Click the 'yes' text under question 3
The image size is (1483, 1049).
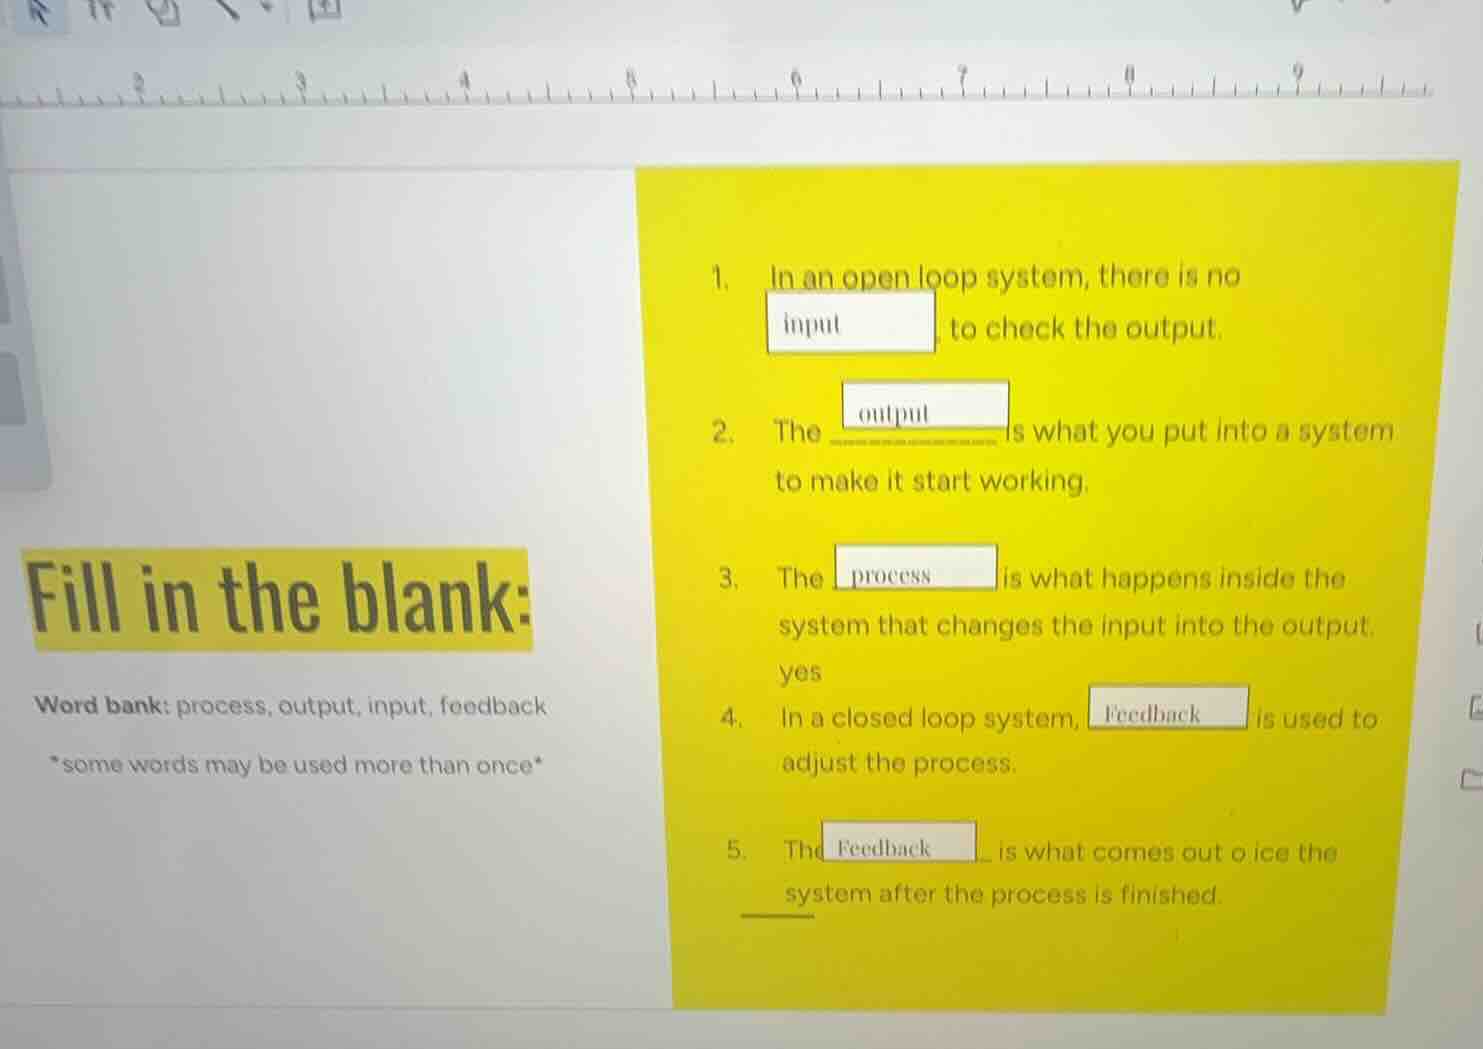click(x=799, y=671)
